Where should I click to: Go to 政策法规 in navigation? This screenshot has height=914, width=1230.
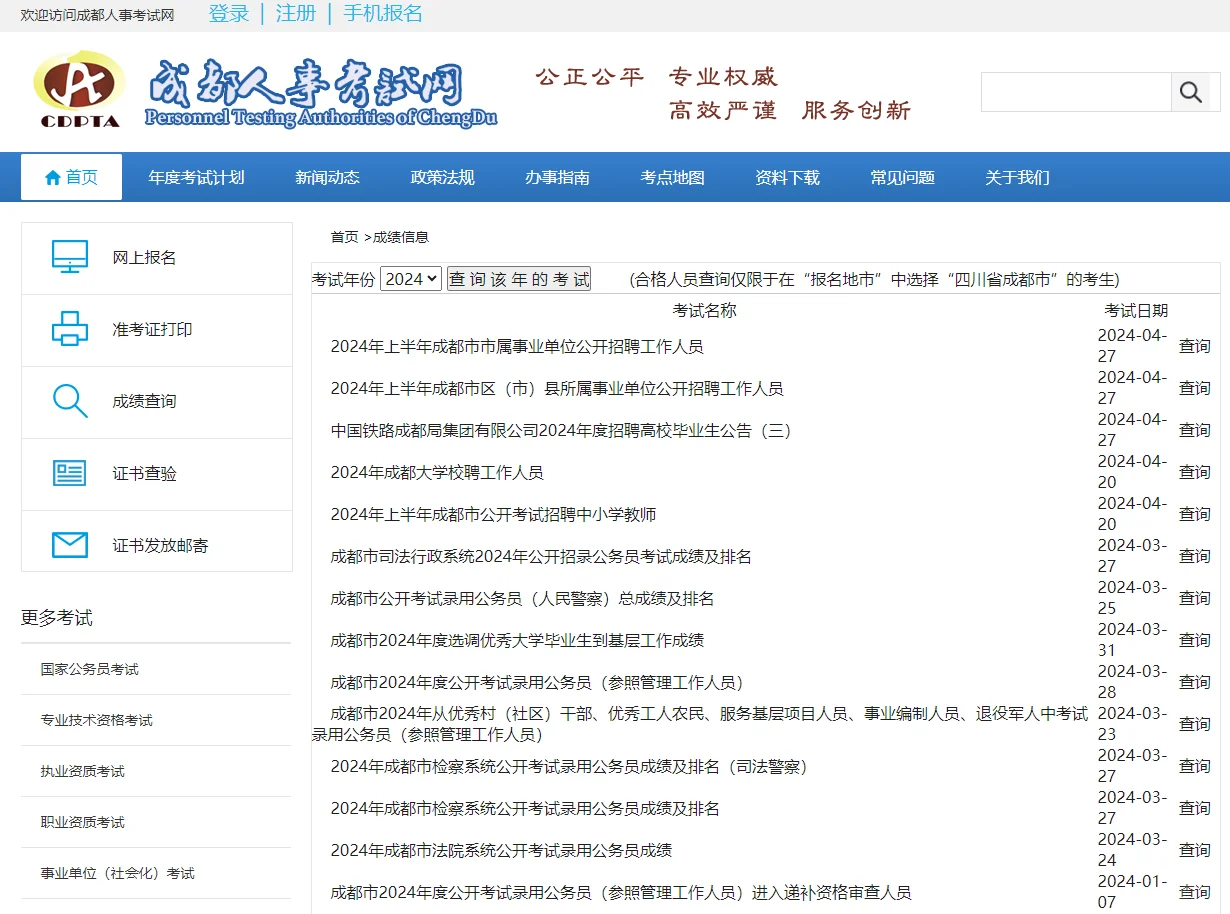[442, 177]
